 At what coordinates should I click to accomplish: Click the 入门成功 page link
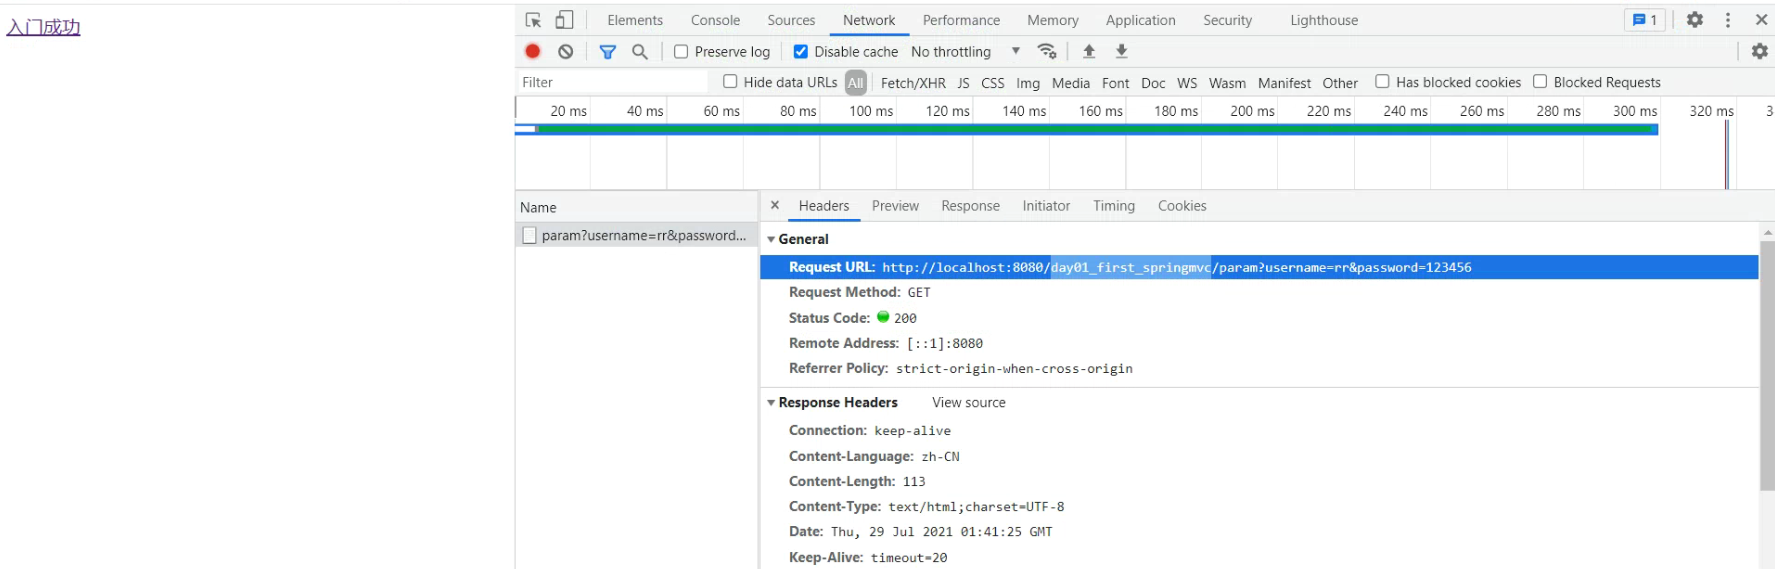(x=43, y=27)
